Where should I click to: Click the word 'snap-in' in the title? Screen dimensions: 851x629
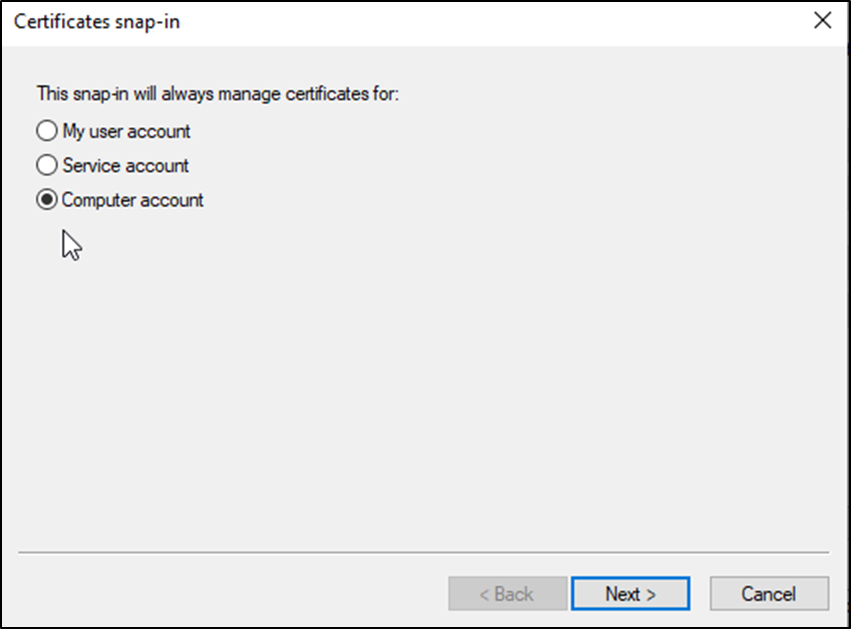147,22
